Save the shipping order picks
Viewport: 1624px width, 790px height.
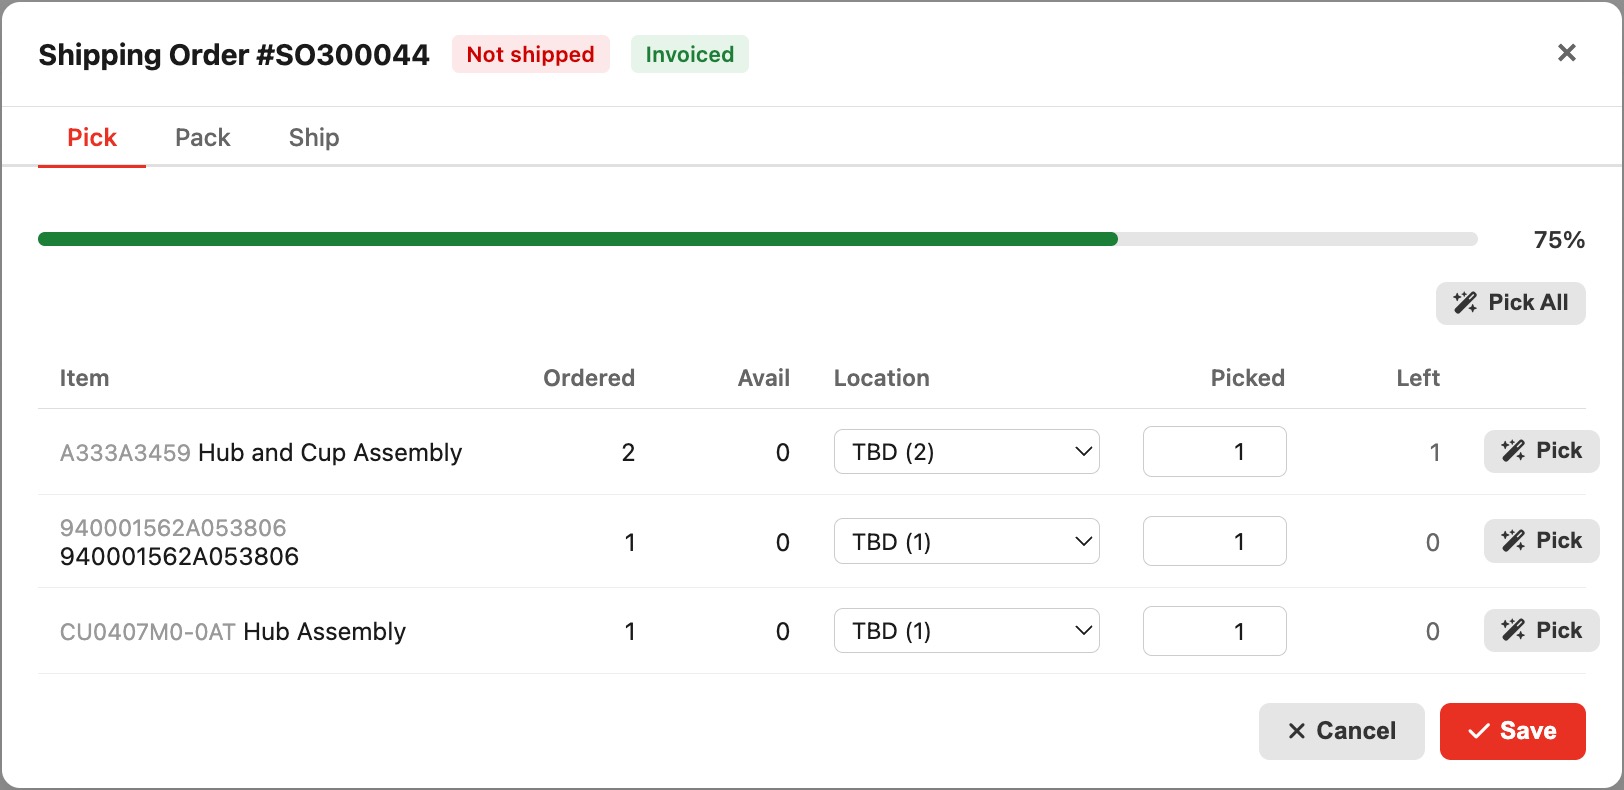click(x=1512, y=731)
